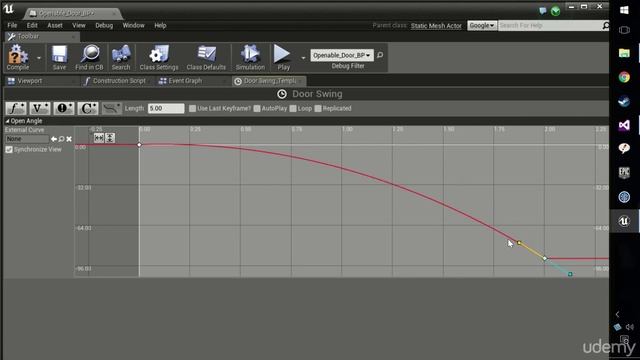Image resolution: width=640 pixels, height=360 pixels.
Task: Open Chrome from Windows taskbar
Action: (x=624, y=77)
